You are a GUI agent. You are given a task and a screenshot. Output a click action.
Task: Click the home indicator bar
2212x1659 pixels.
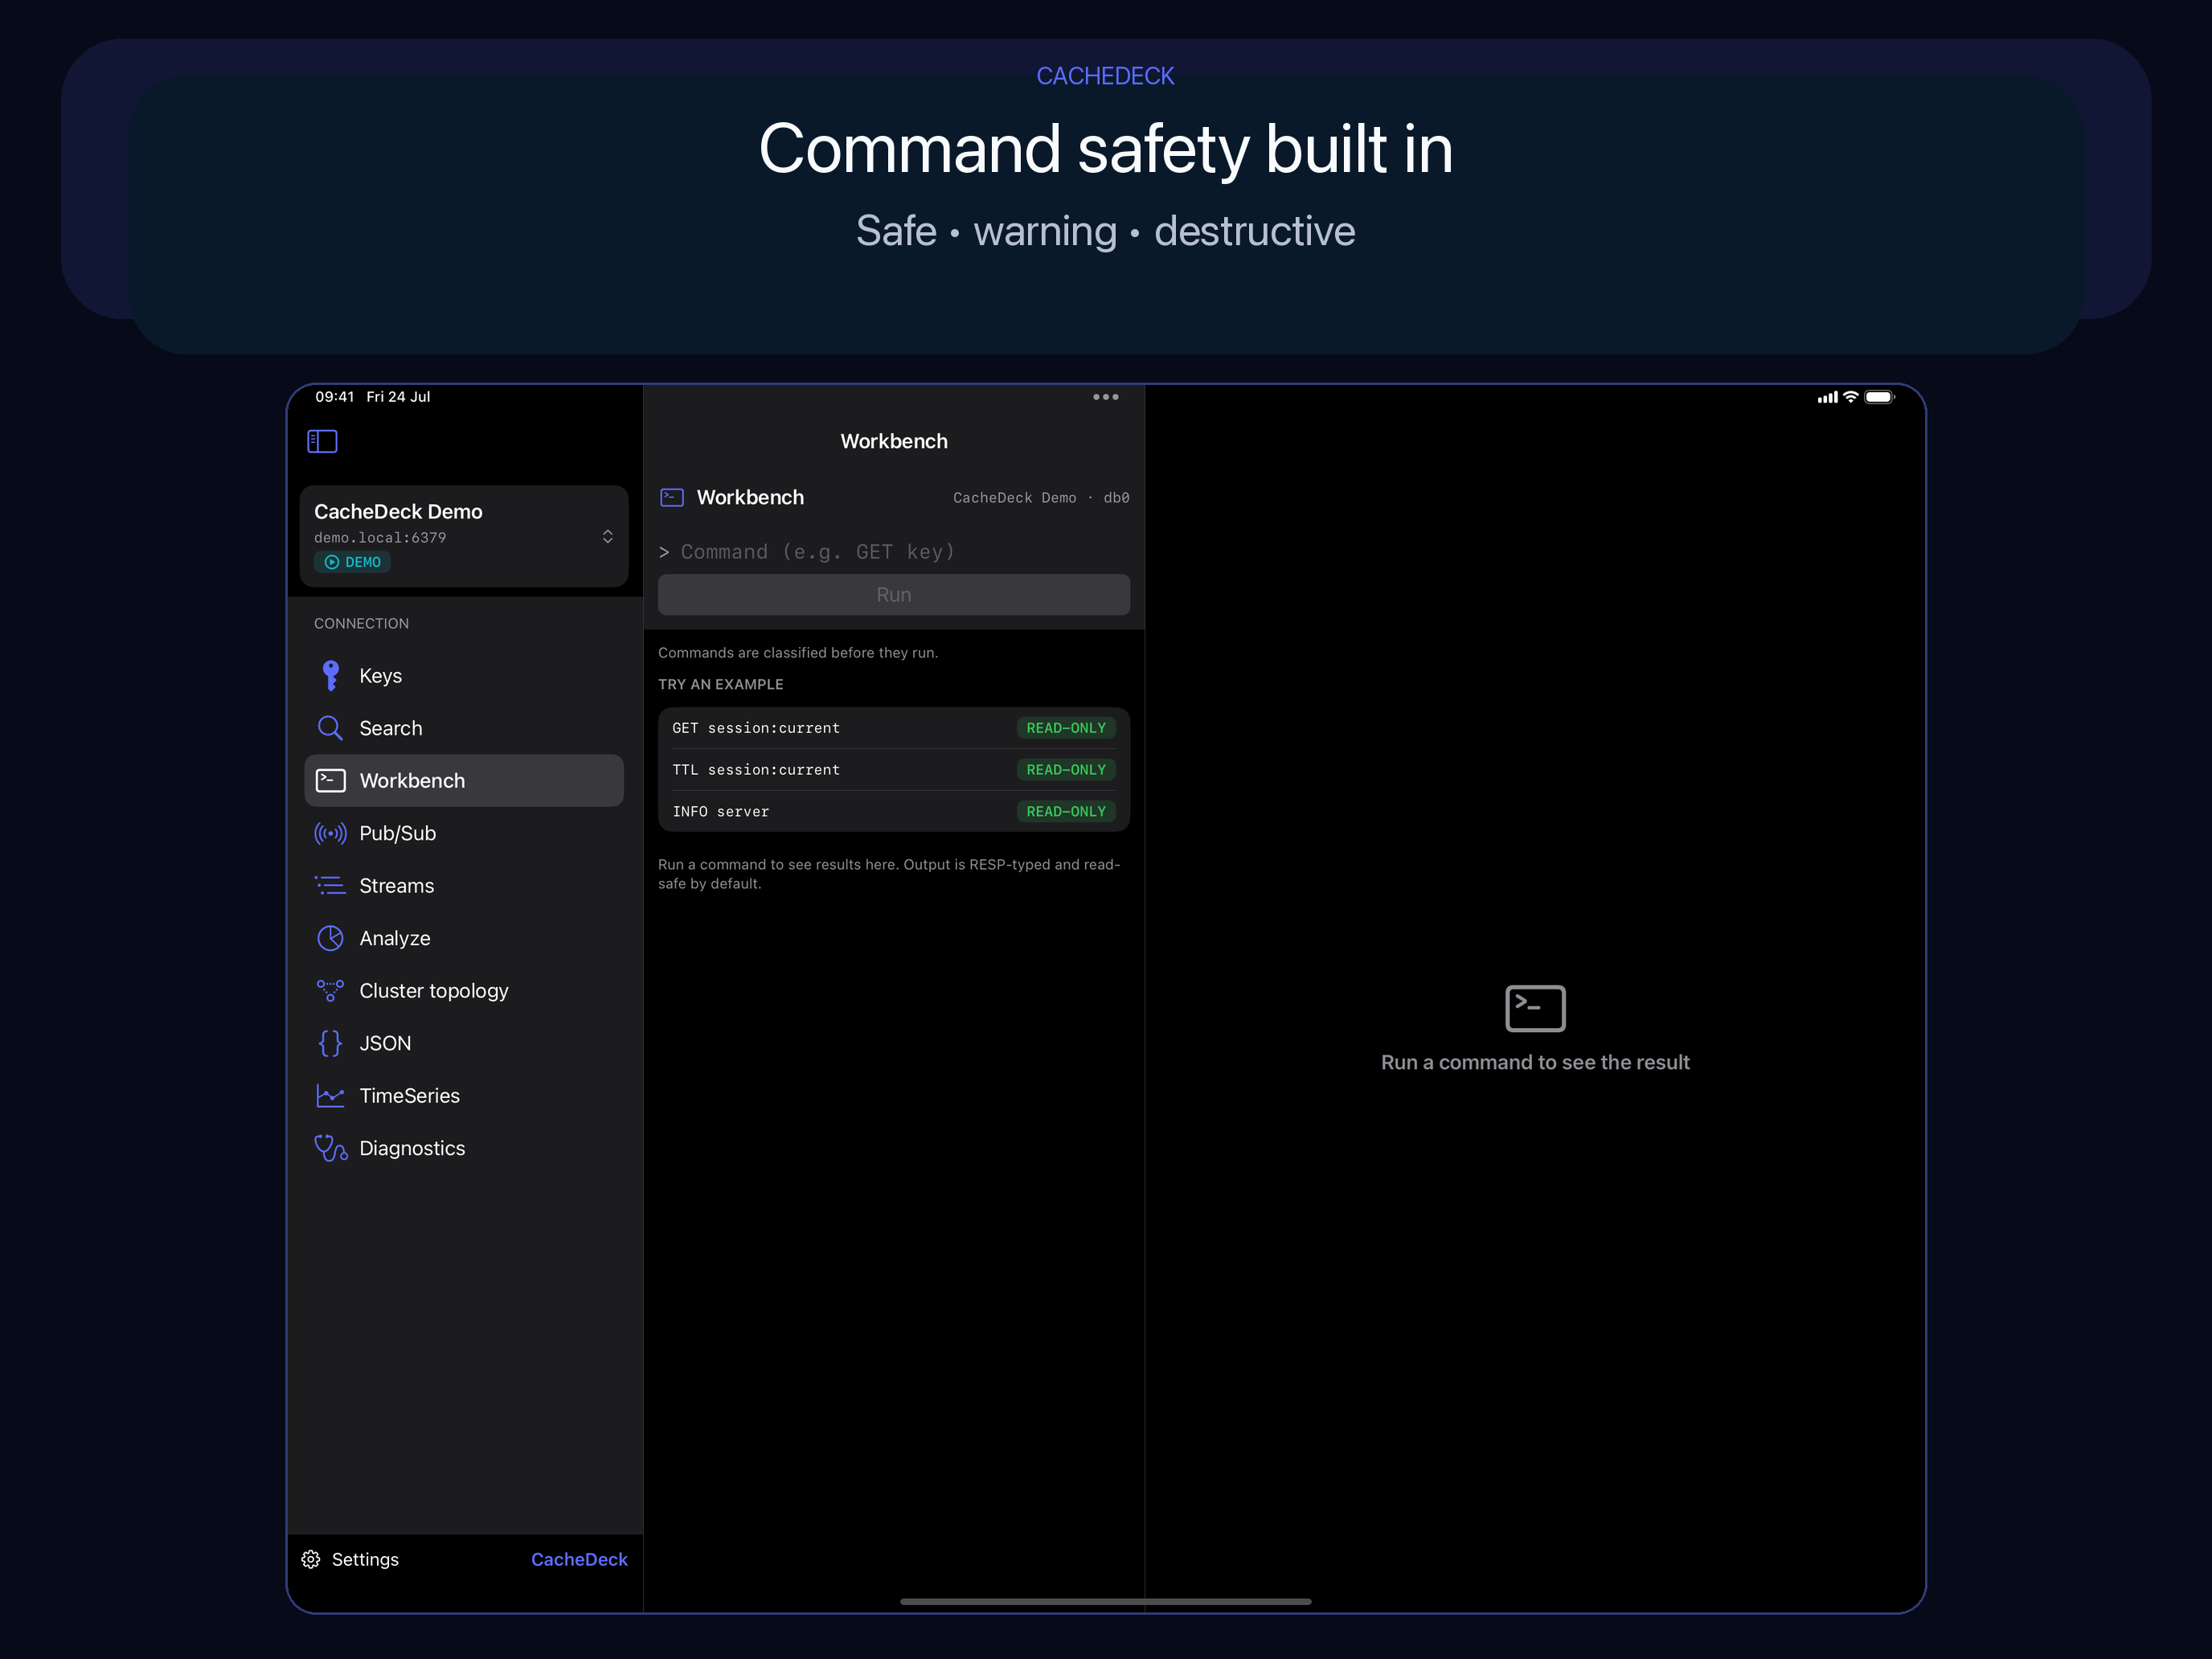(x=1105, y=1601)
